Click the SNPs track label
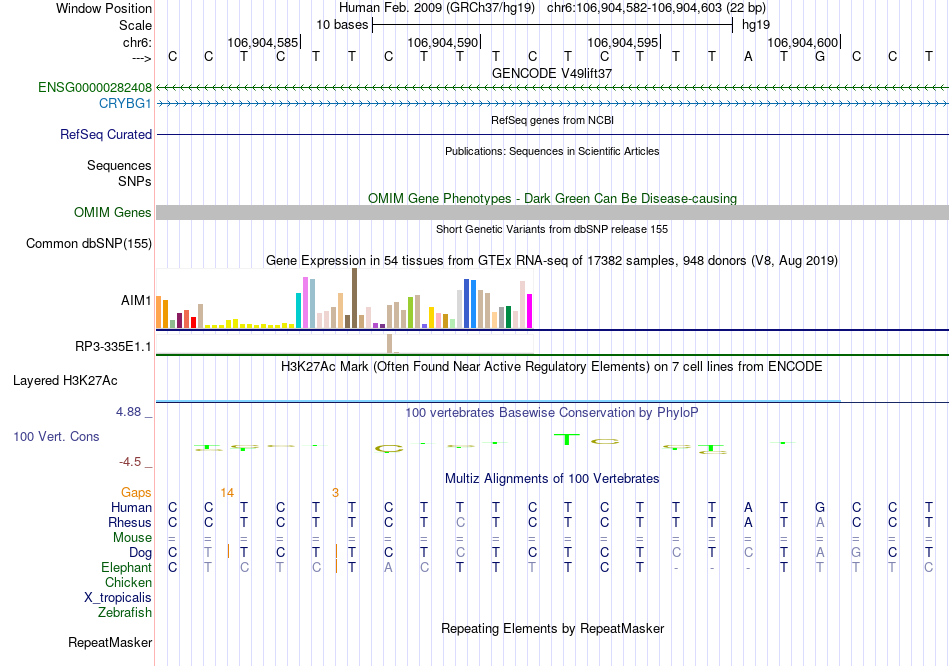This screenshot has width=950, height=666. 135,181
